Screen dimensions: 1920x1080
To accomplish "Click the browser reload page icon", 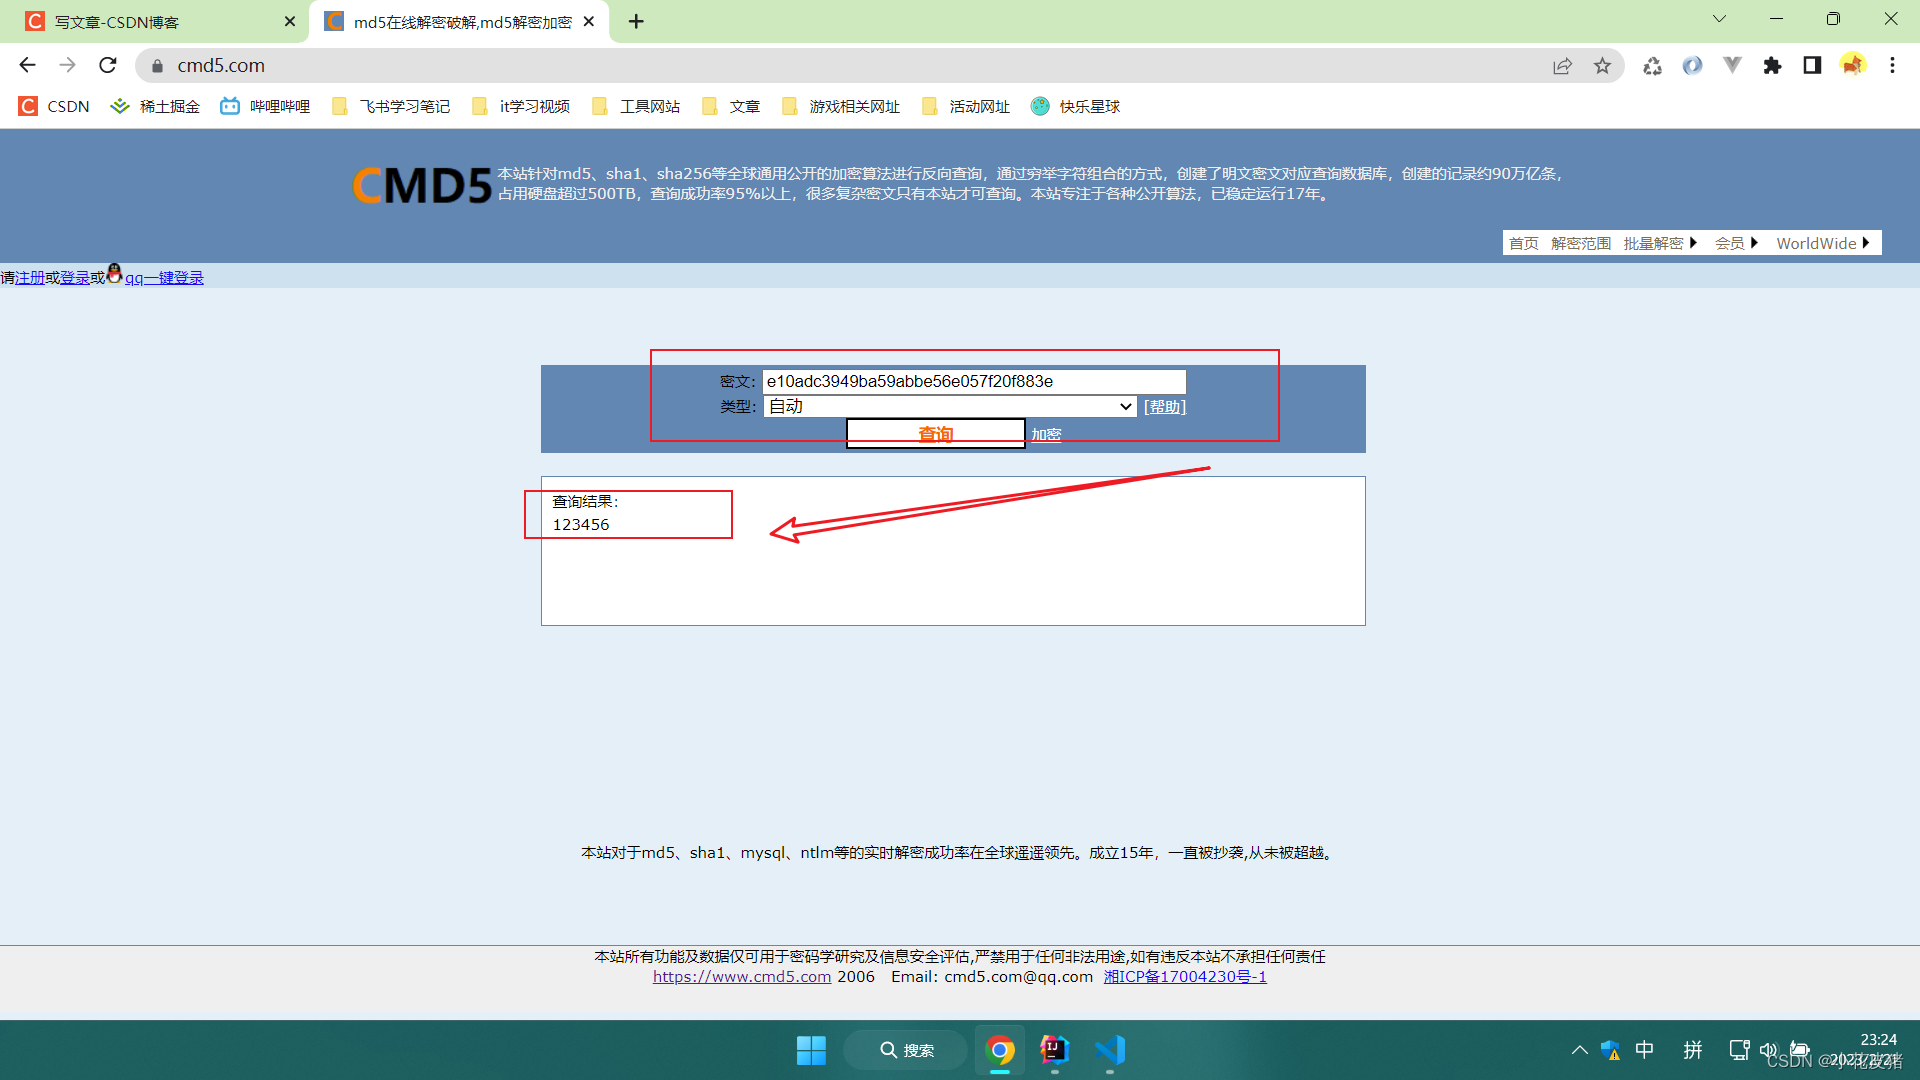I will point(108,65).
